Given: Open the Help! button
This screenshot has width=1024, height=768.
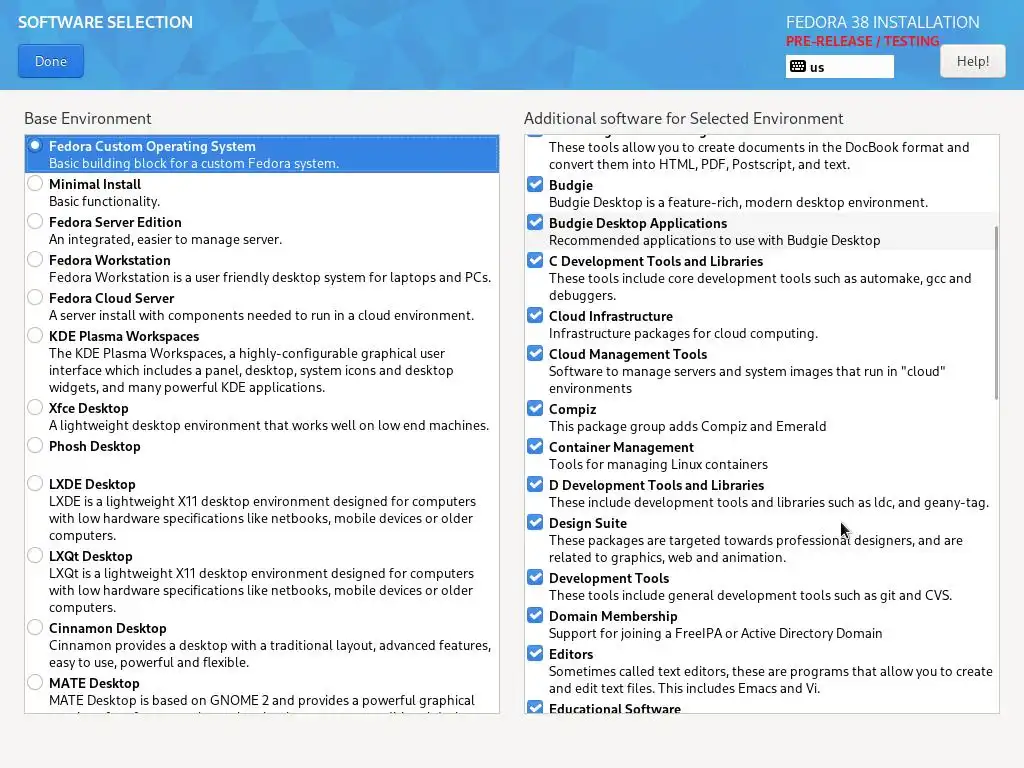Looking at the screenshot, I should pos(972,61).
